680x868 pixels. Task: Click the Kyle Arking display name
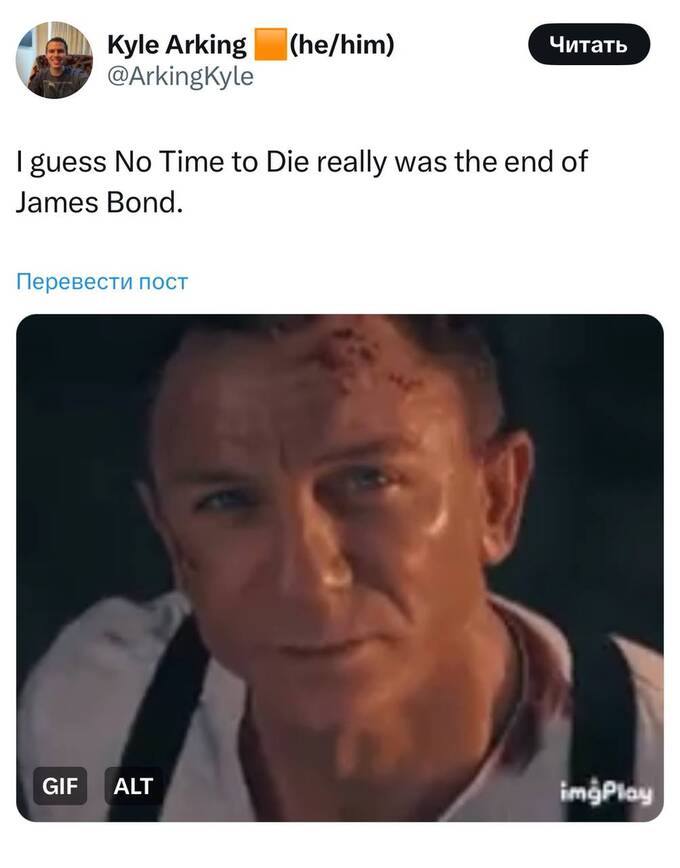[177, 44]
